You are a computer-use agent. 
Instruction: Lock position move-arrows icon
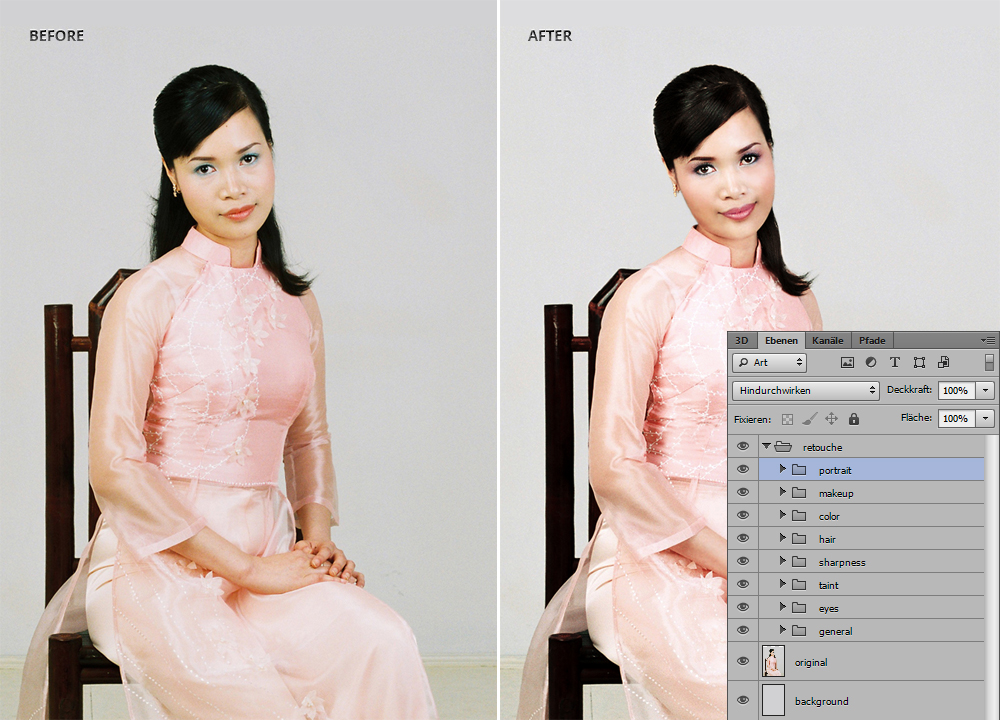(831, 418)
